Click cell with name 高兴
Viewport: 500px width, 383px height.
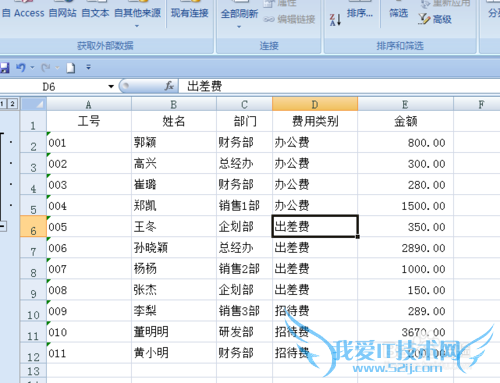tap(174, 163)
